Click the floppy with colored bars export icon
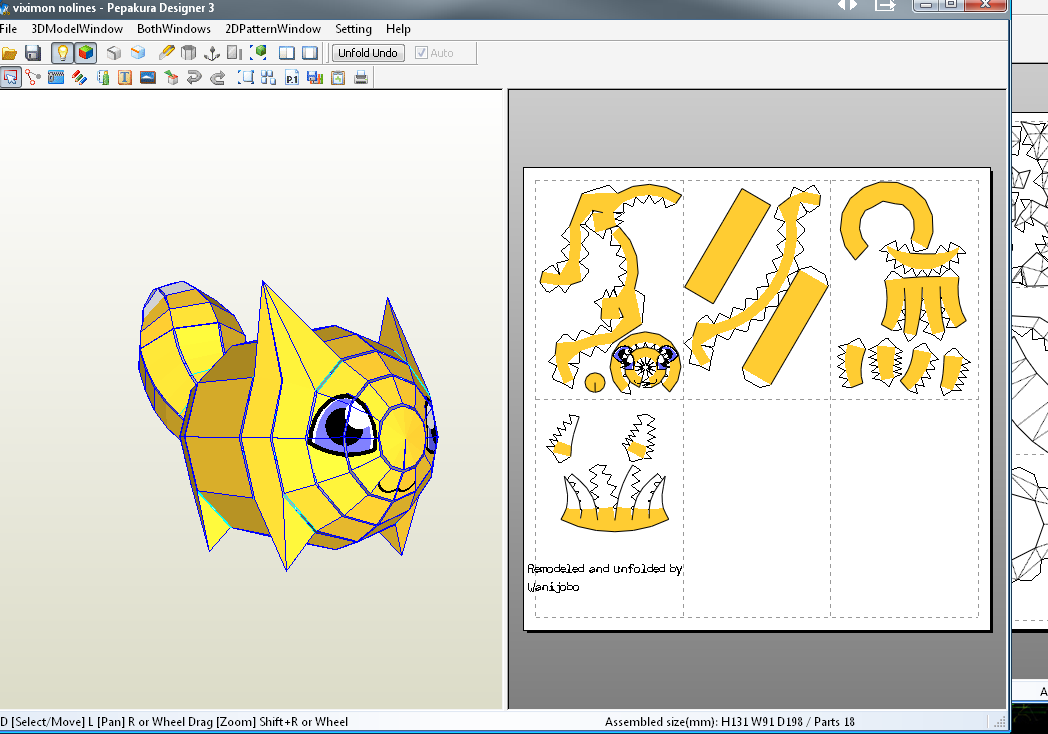Viewport: 1048px width, 734px height. click(x=315, y=78)
